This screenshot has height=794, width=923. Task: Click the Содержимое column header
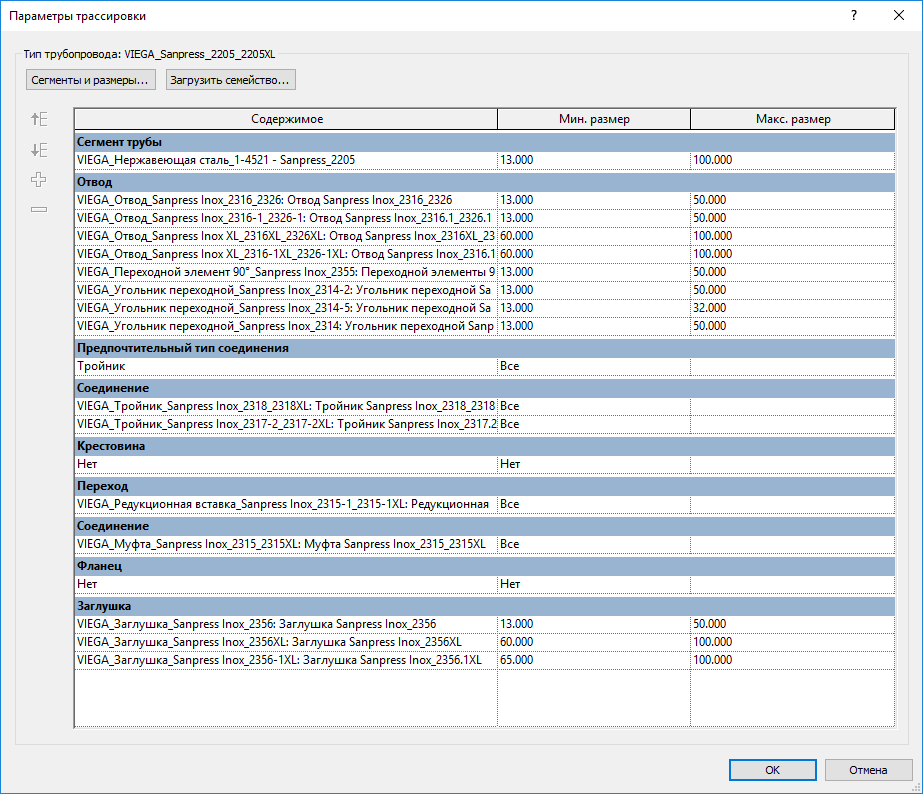click(286, 119)
